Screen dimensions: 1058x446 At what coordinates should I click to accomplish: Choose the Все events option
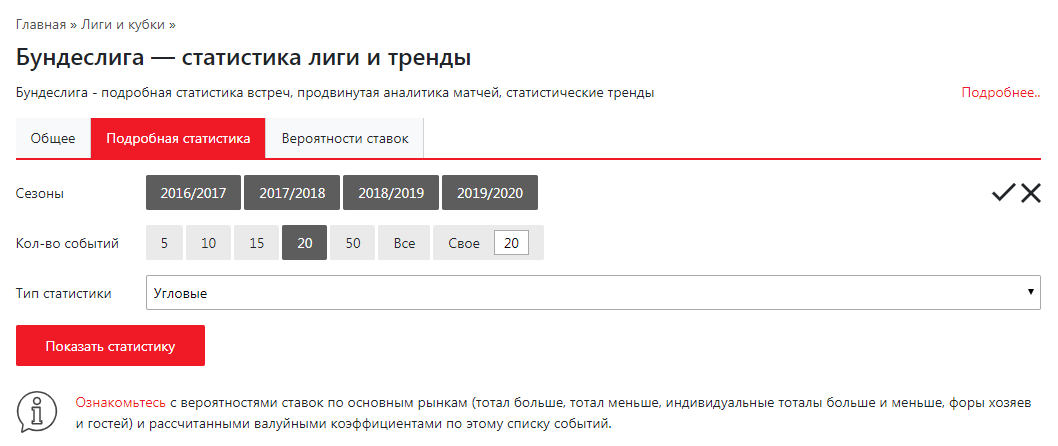point(404,243)
